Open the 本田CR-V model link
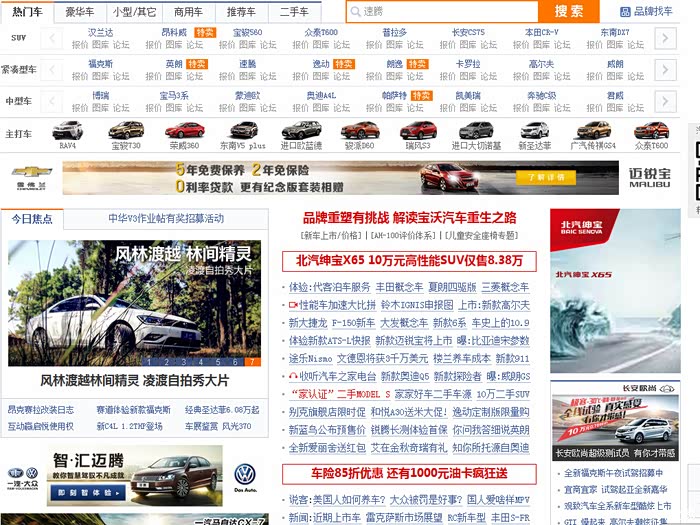Screen dimensions: 700x525 [542, 32]
